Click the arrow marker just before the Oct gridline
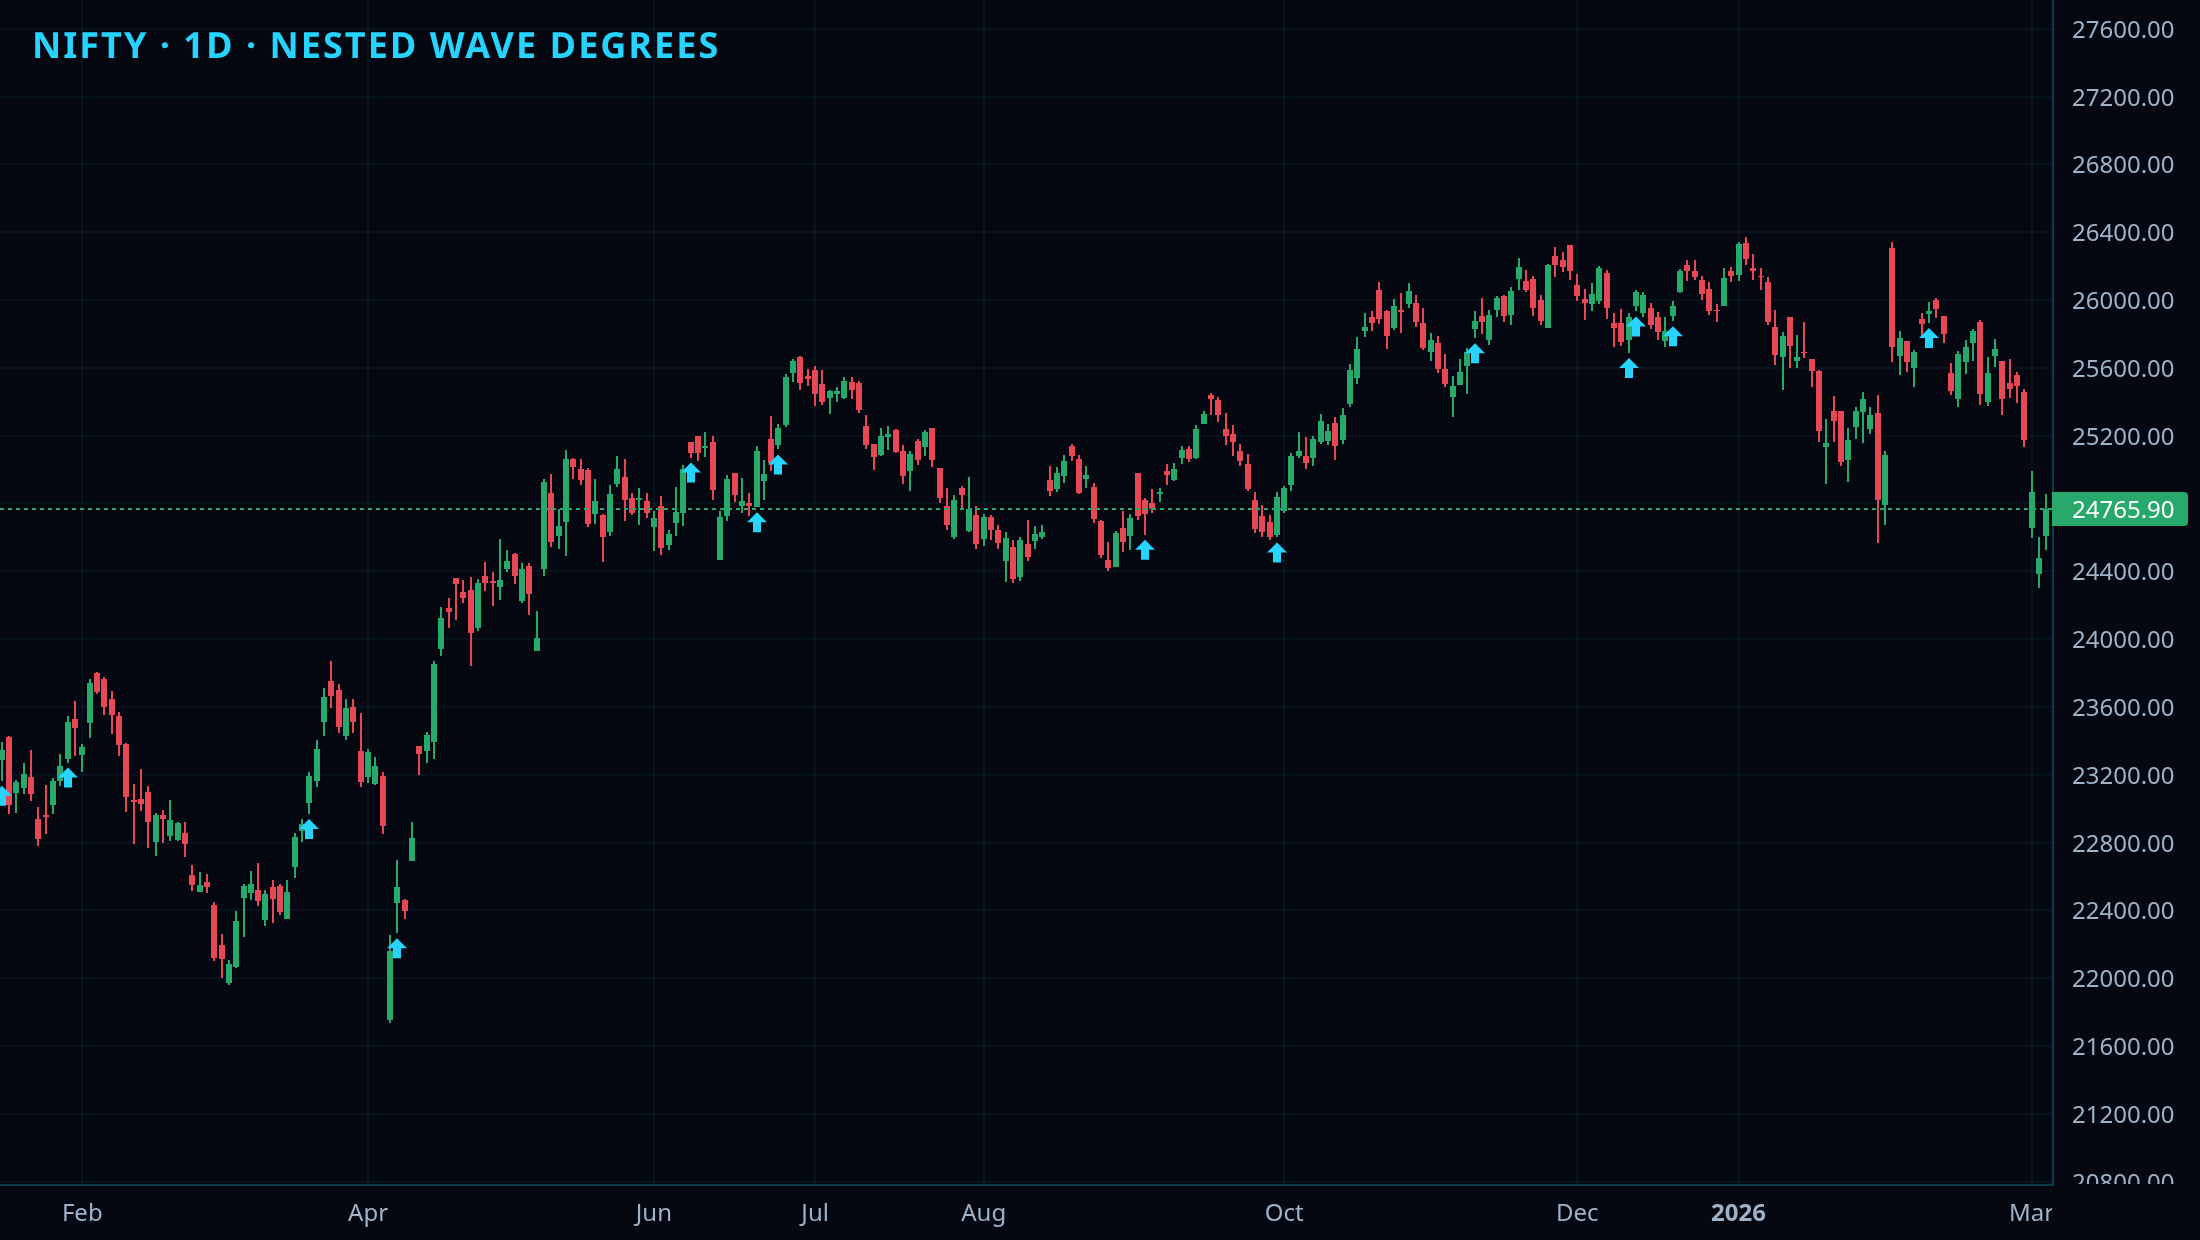This screenshot has height=1240, width=2200. click(1277, 552)
